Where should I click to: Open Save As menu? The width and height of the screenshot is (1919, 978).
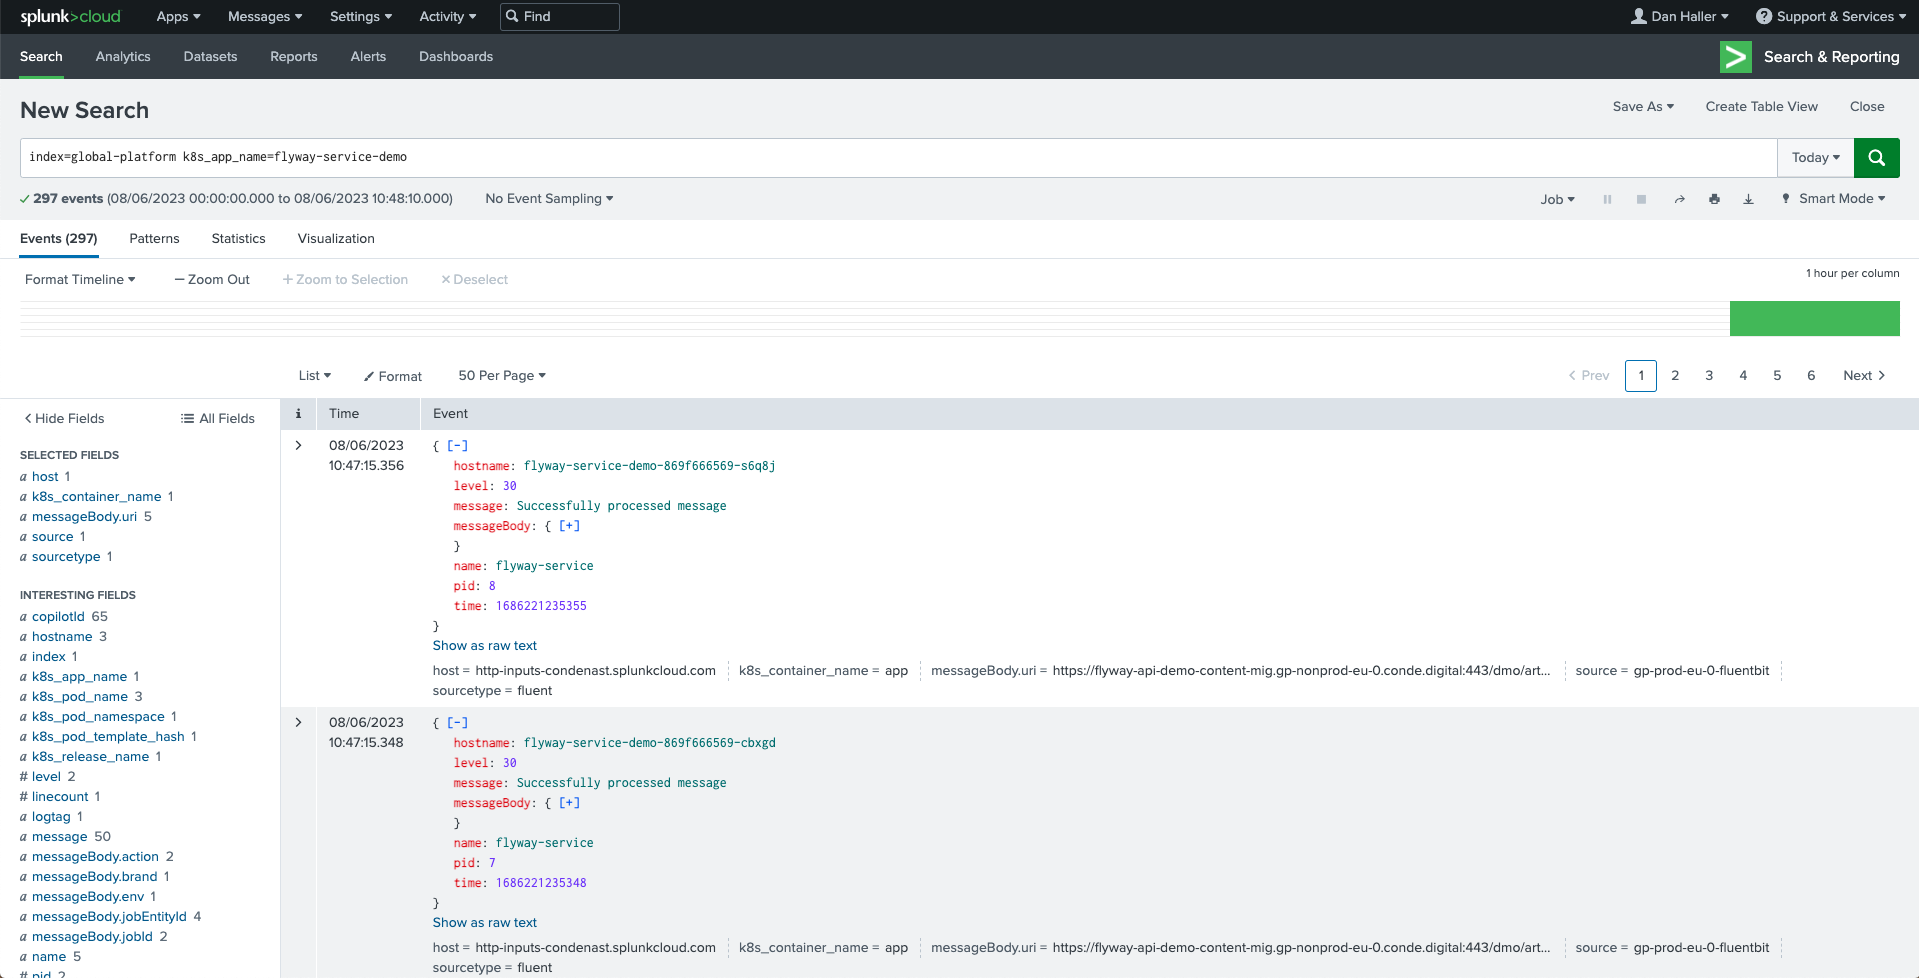coord(1643,106)
